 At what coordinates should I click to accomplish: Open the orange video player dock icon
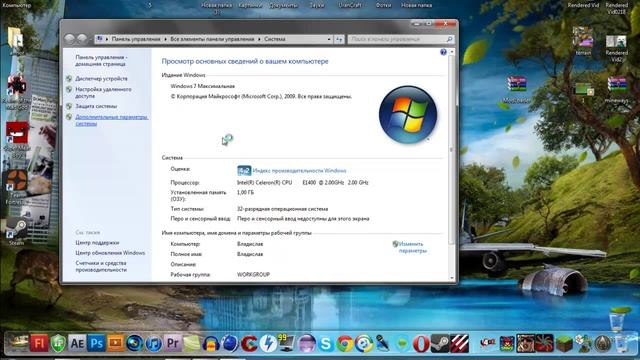(x=116, y=343)
